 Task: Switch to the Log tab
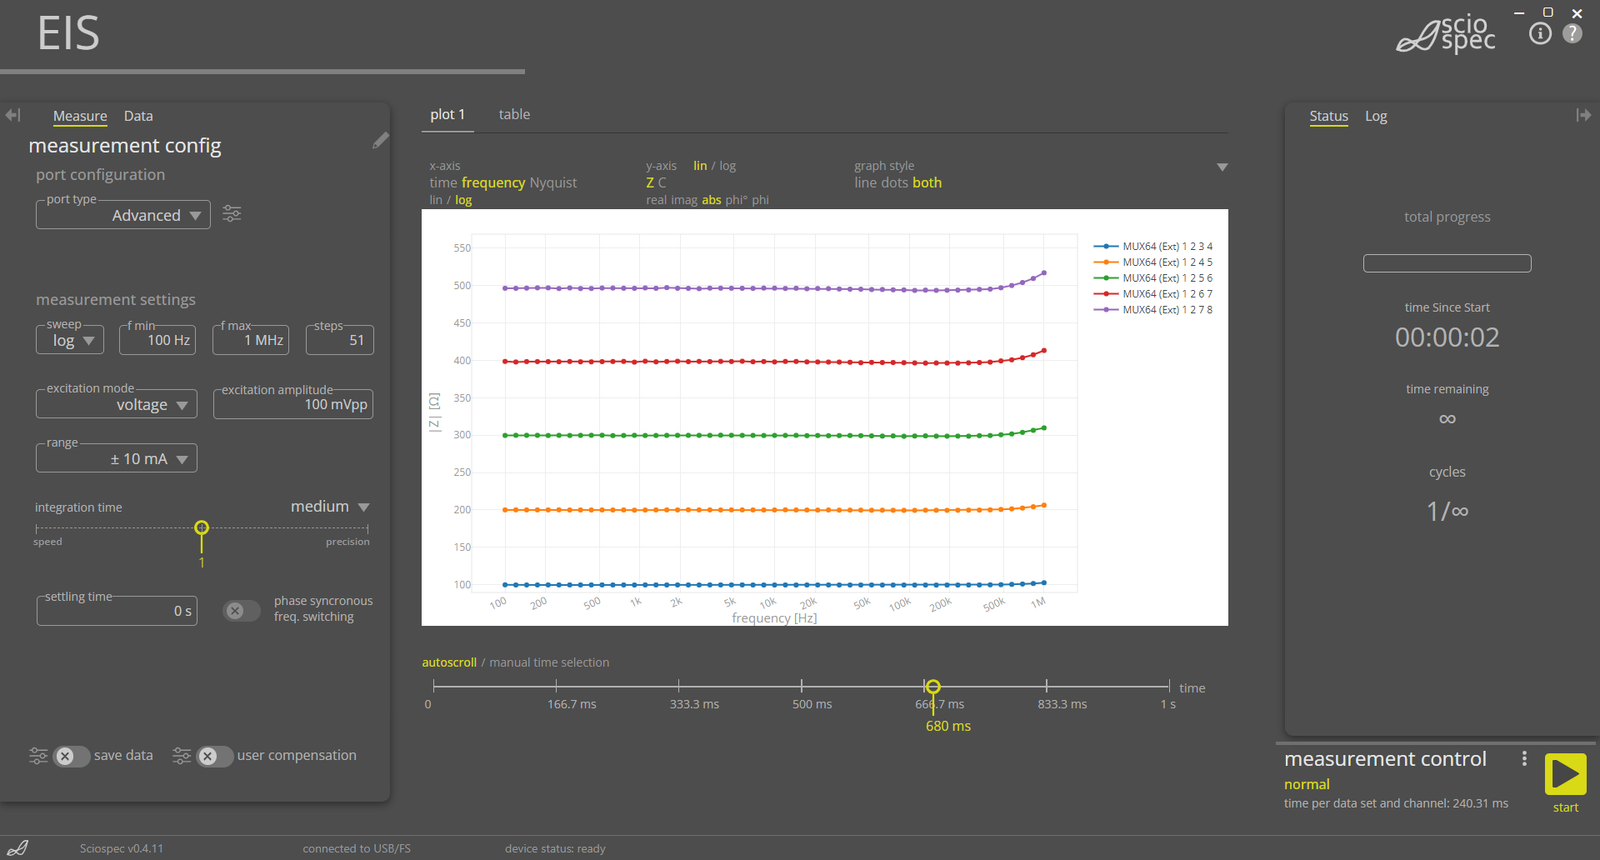point(1376,116)
